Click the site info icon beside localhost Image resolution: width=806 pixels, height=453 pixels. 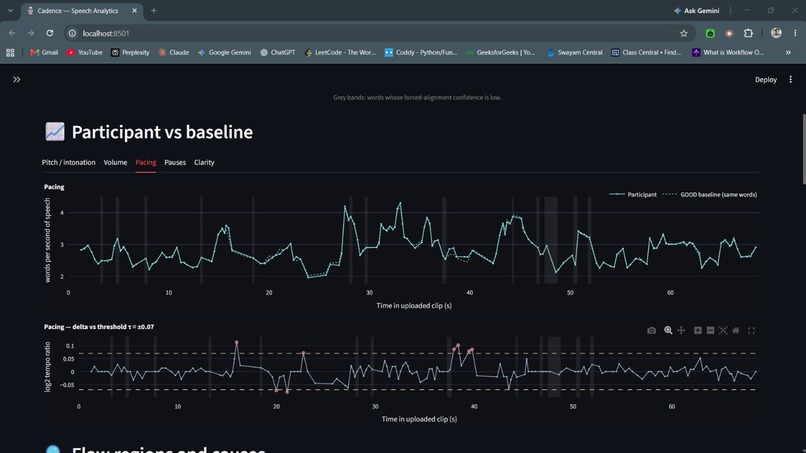(x=72, y=33)
